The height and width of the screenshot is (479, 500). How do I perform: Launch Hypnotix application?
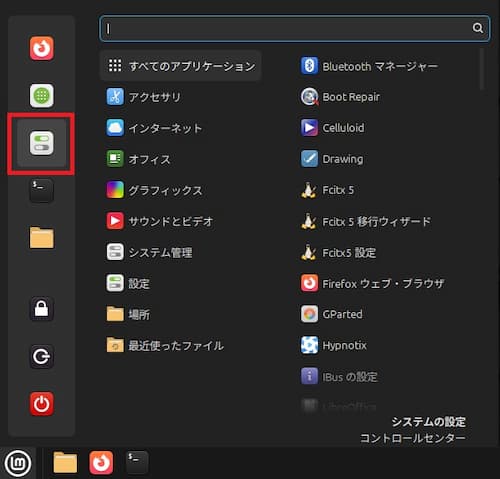(334, 345)
